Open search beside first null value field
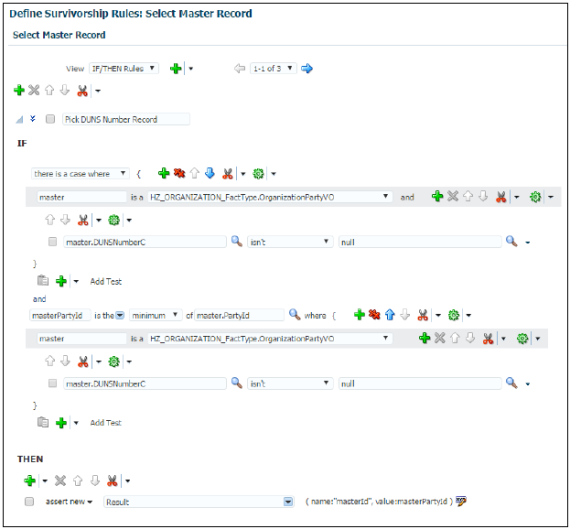Screen dimensions: 570x529 click(511, 241)
